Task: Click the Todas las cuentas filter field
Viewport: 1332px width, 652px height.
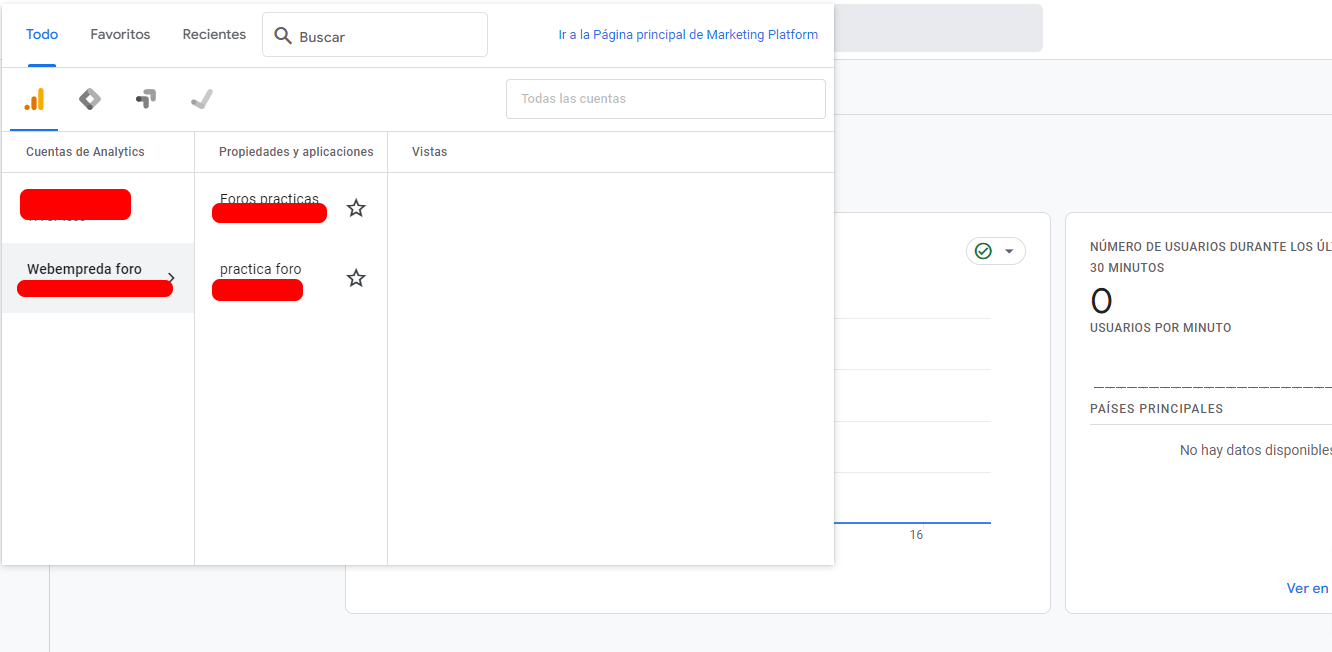Action: coord(666,99)
